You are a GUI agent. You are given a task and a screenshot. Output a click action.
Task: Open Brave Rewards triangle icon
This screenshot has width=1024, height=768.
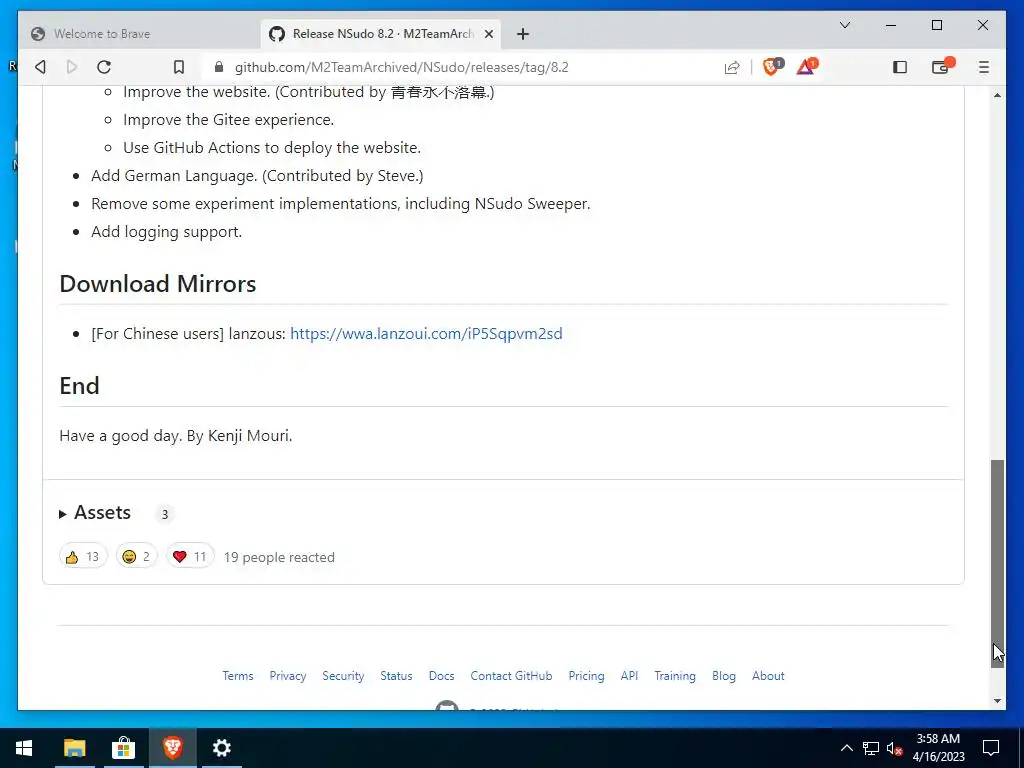807,66
